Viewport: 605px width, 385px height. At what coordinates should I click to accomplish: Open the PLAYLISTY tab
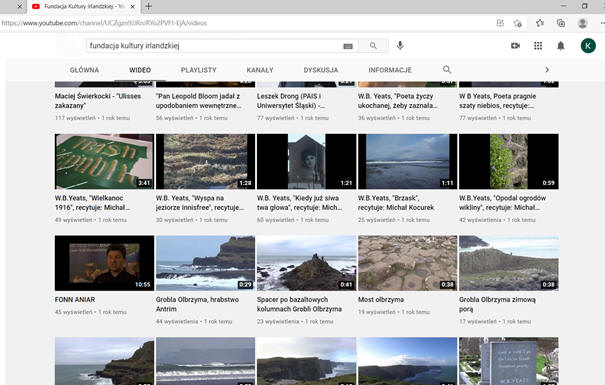[198, 70]
